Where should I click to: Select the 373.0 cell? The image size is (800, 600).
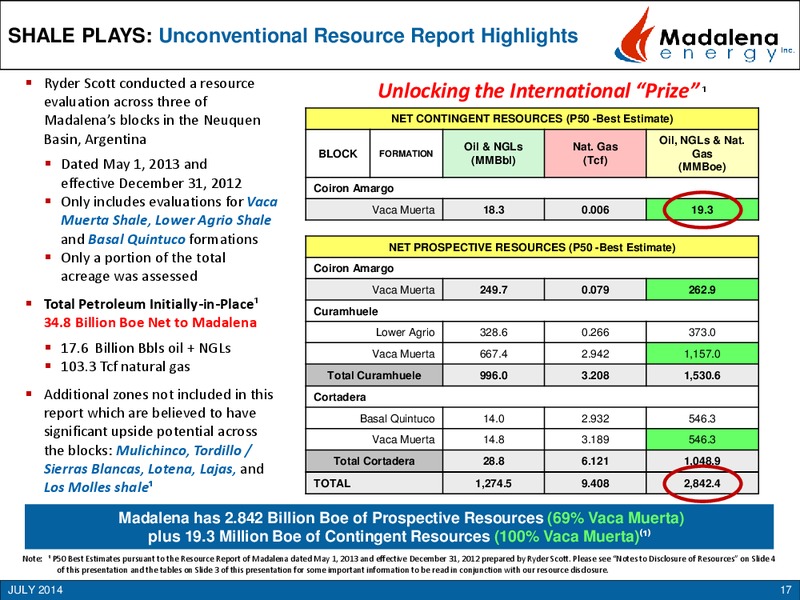tap(702, 333)
